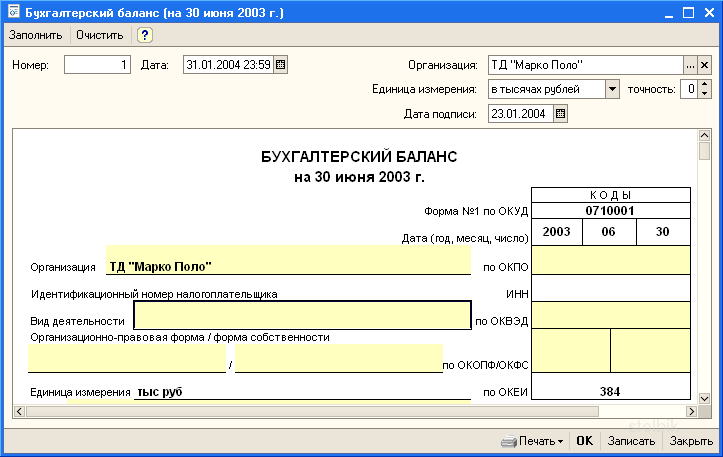The image size is (723, 457).
Task: Click Очистить in the toolbar
Action: (100, 35)
